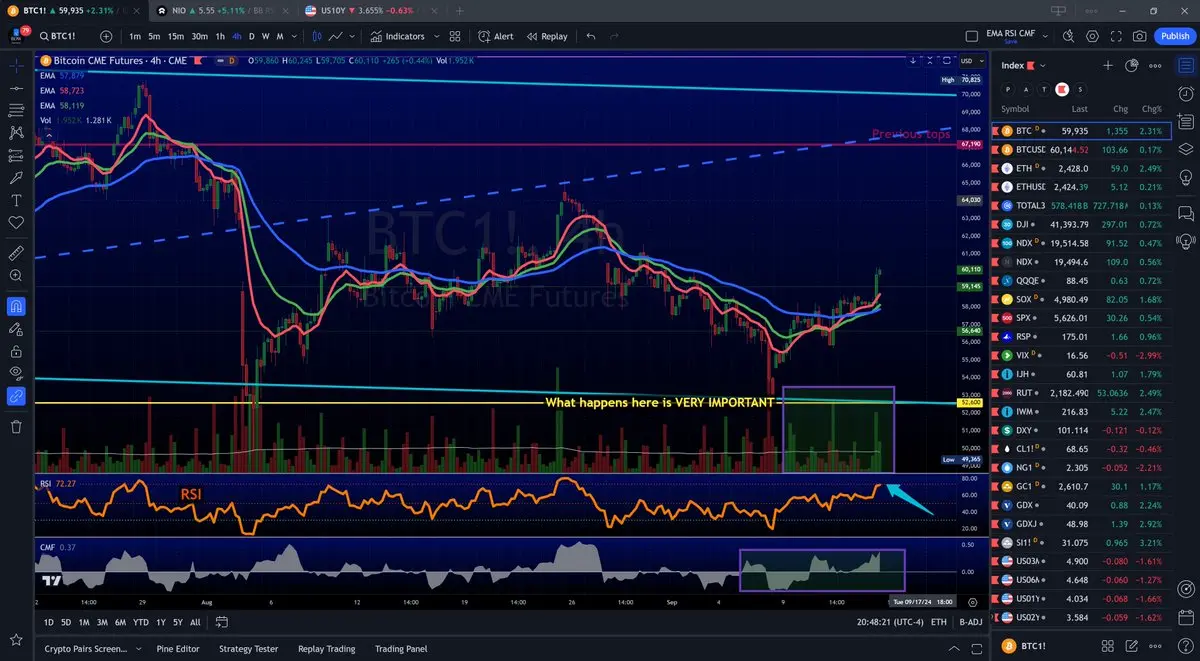Screen dimensions: 1200x661
Task: Toggle stay in drawing mode
Action: pyautogui.click(x=16, y=328)
